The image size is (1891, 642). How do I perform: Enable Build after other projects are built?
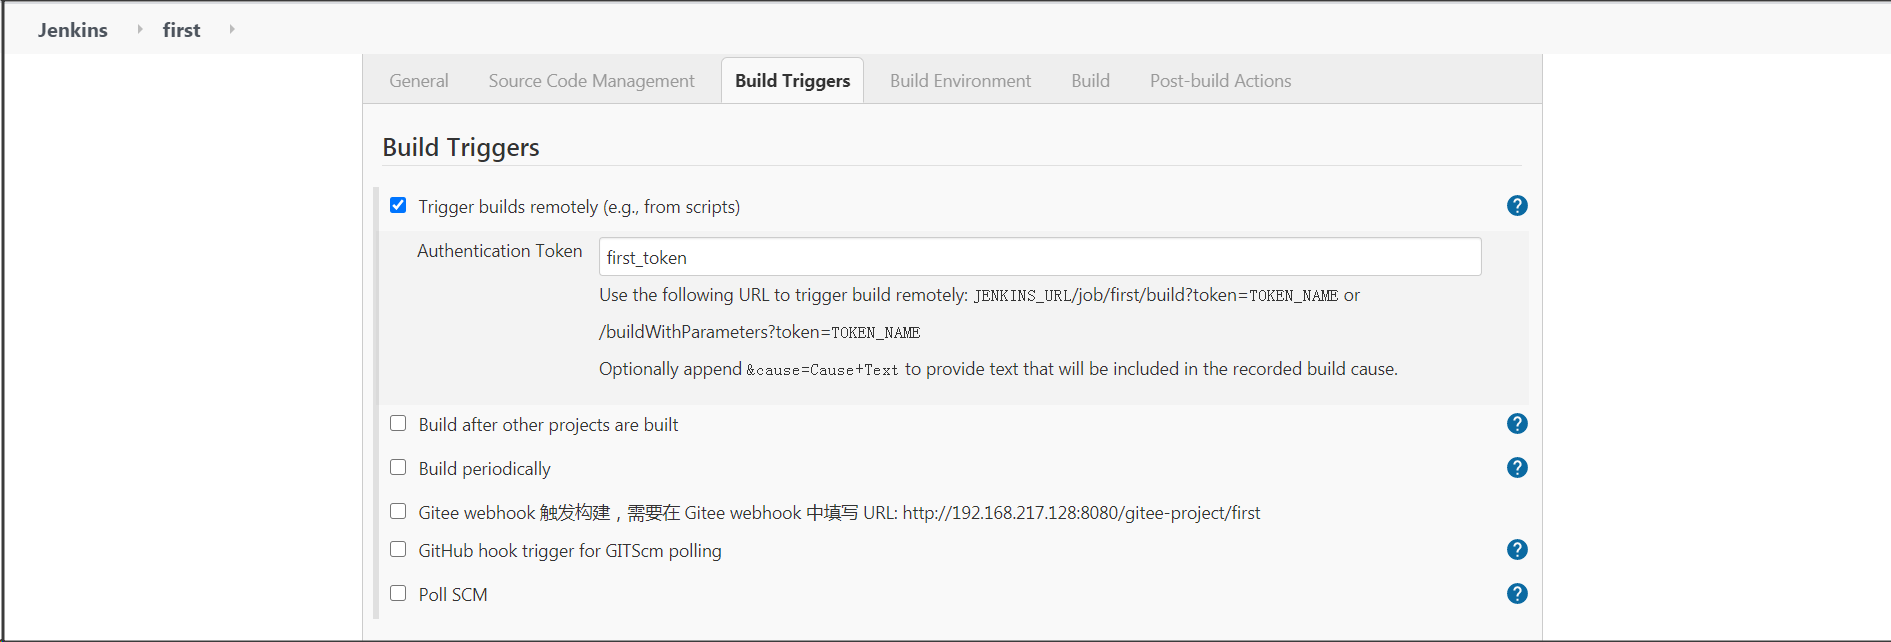[398, 423]
